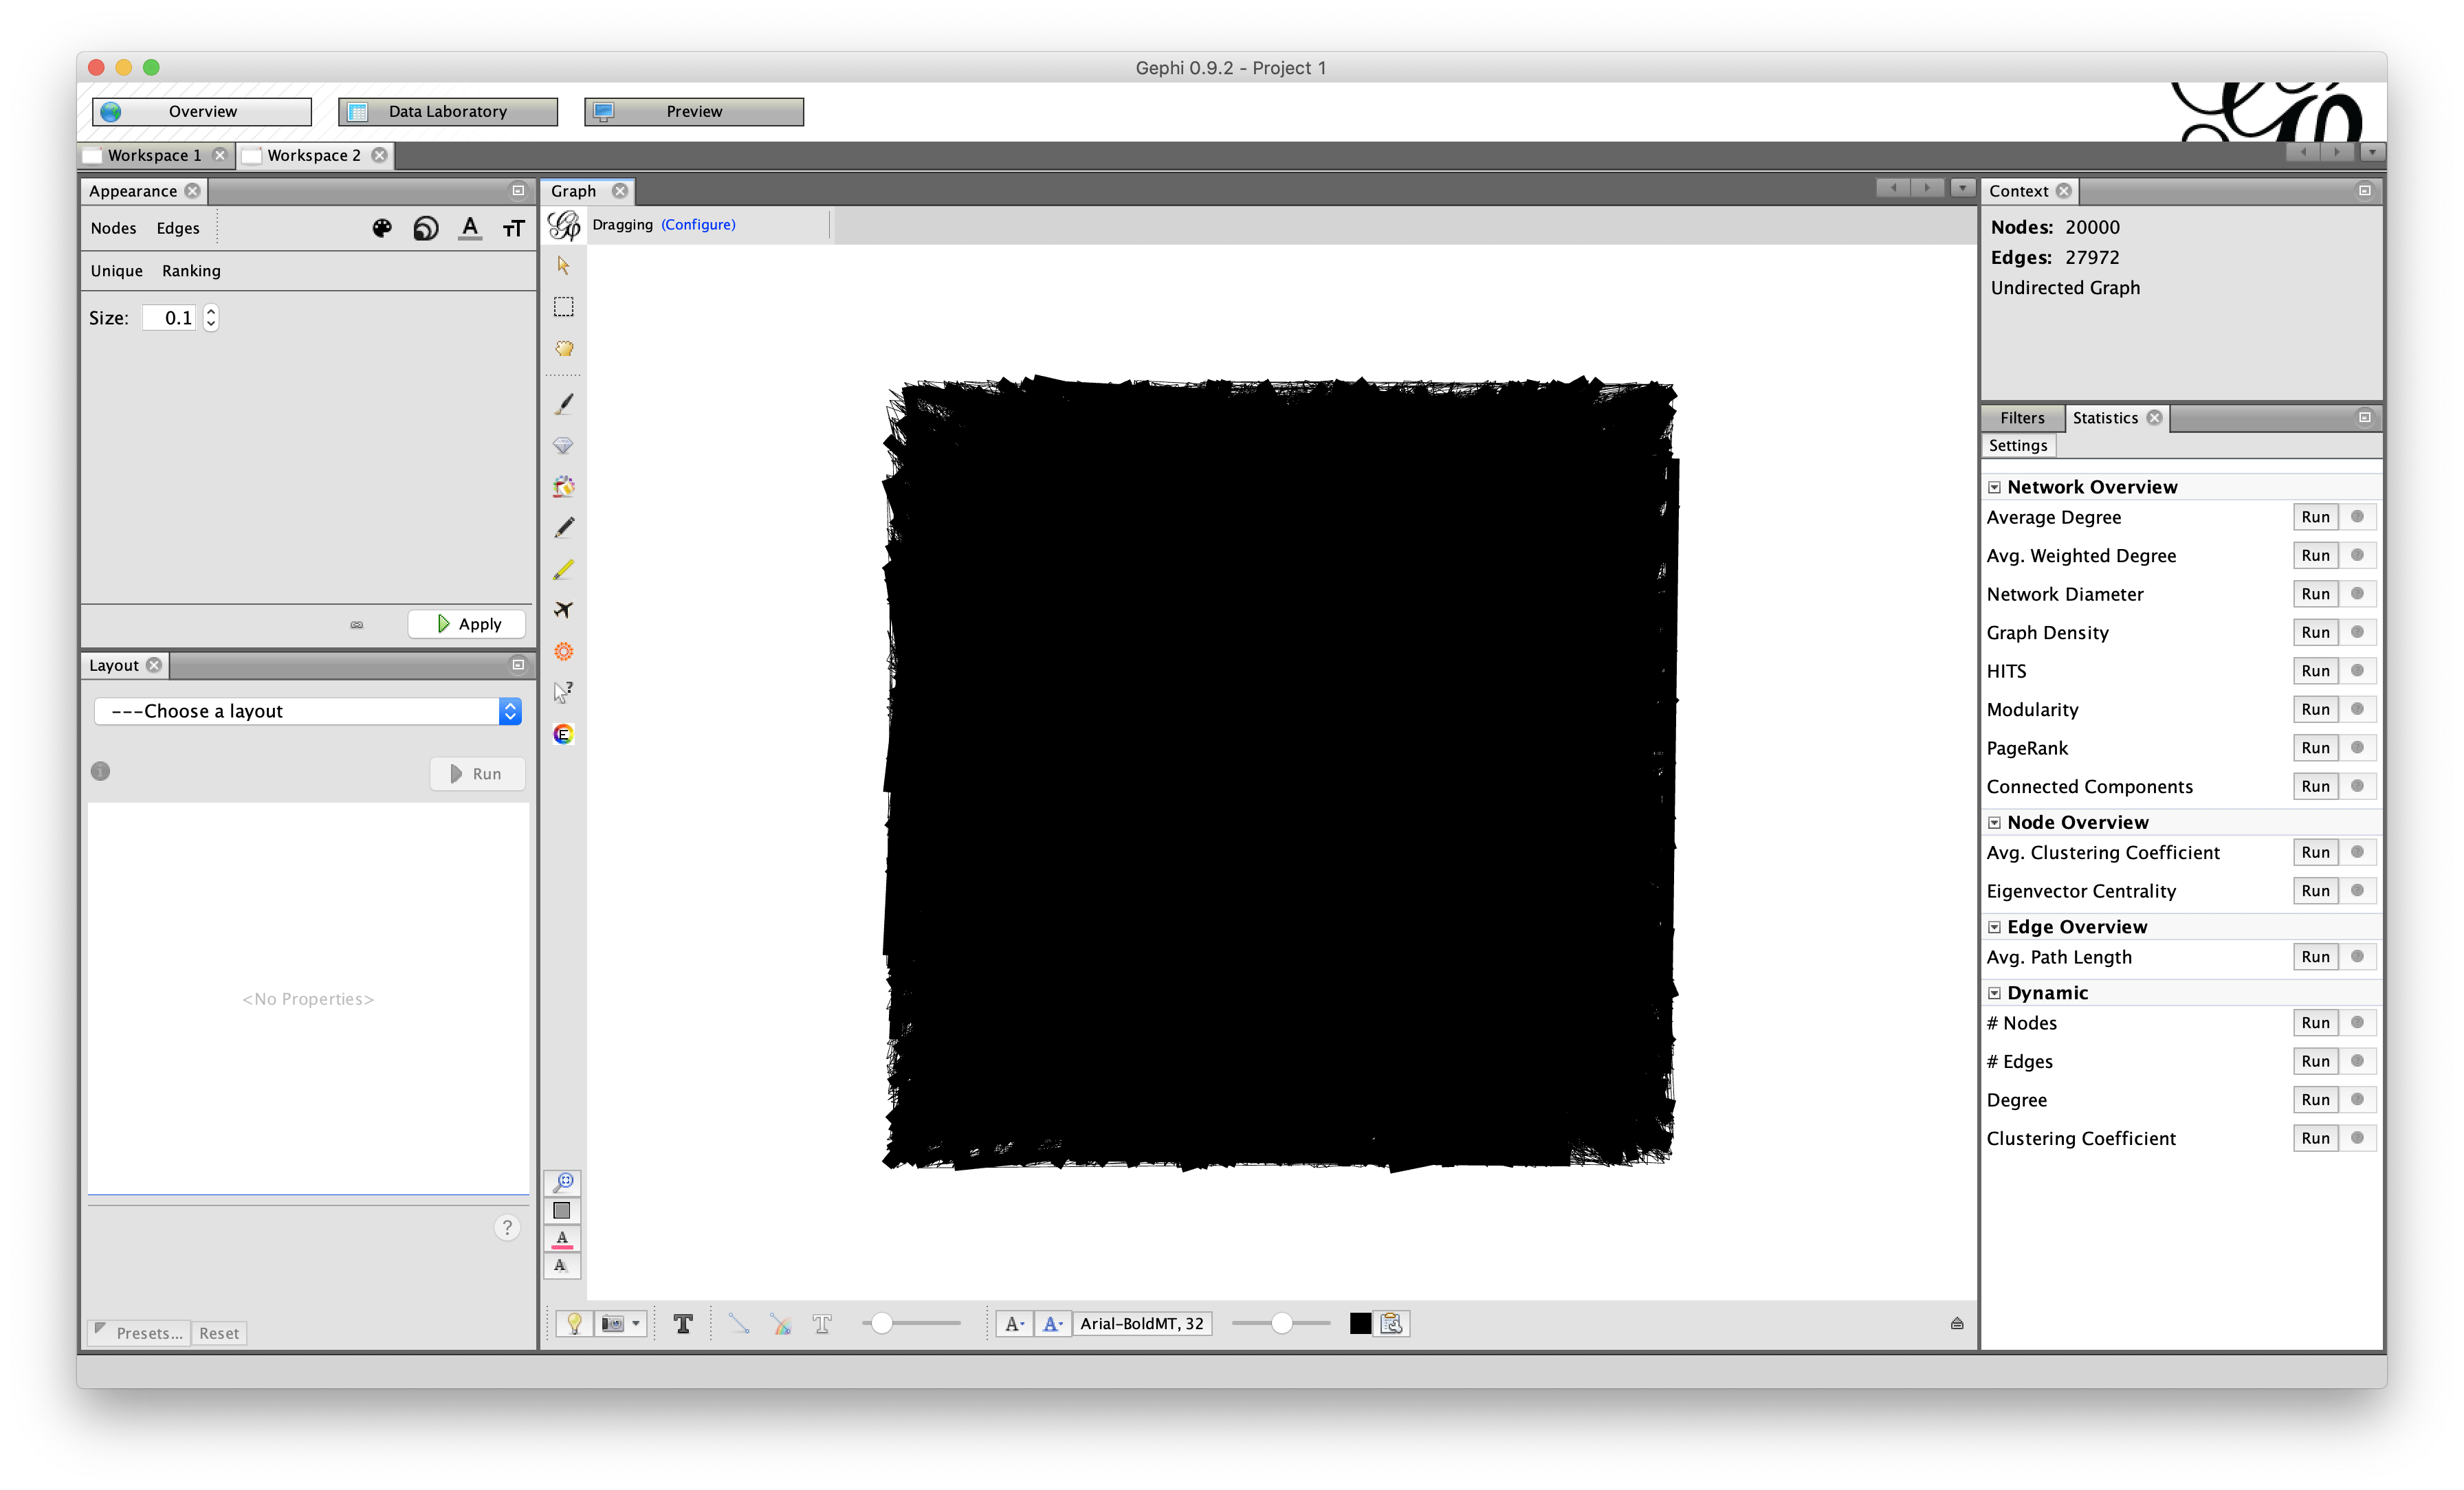This screenshot has height=1490, width=2464.
Task: Take a screenshot with camera icon
Action: coord(613,1324)
